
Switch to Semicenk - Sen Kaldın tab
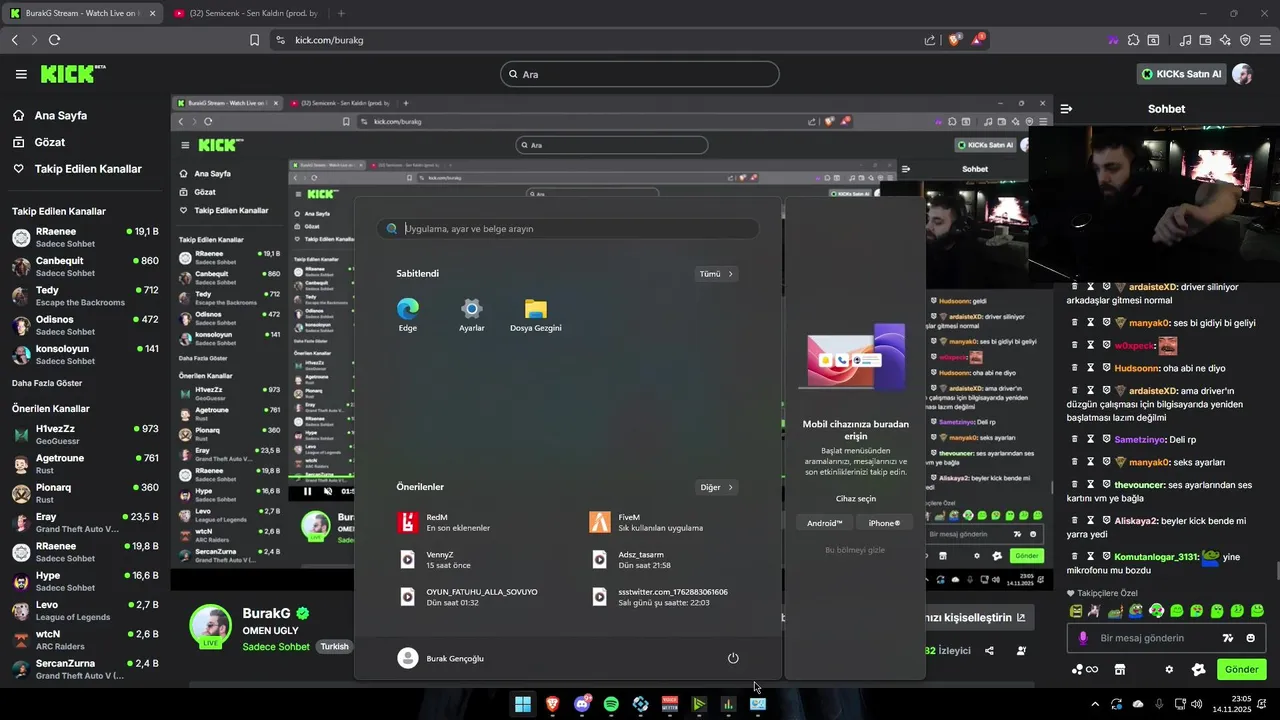pos(245,13)
